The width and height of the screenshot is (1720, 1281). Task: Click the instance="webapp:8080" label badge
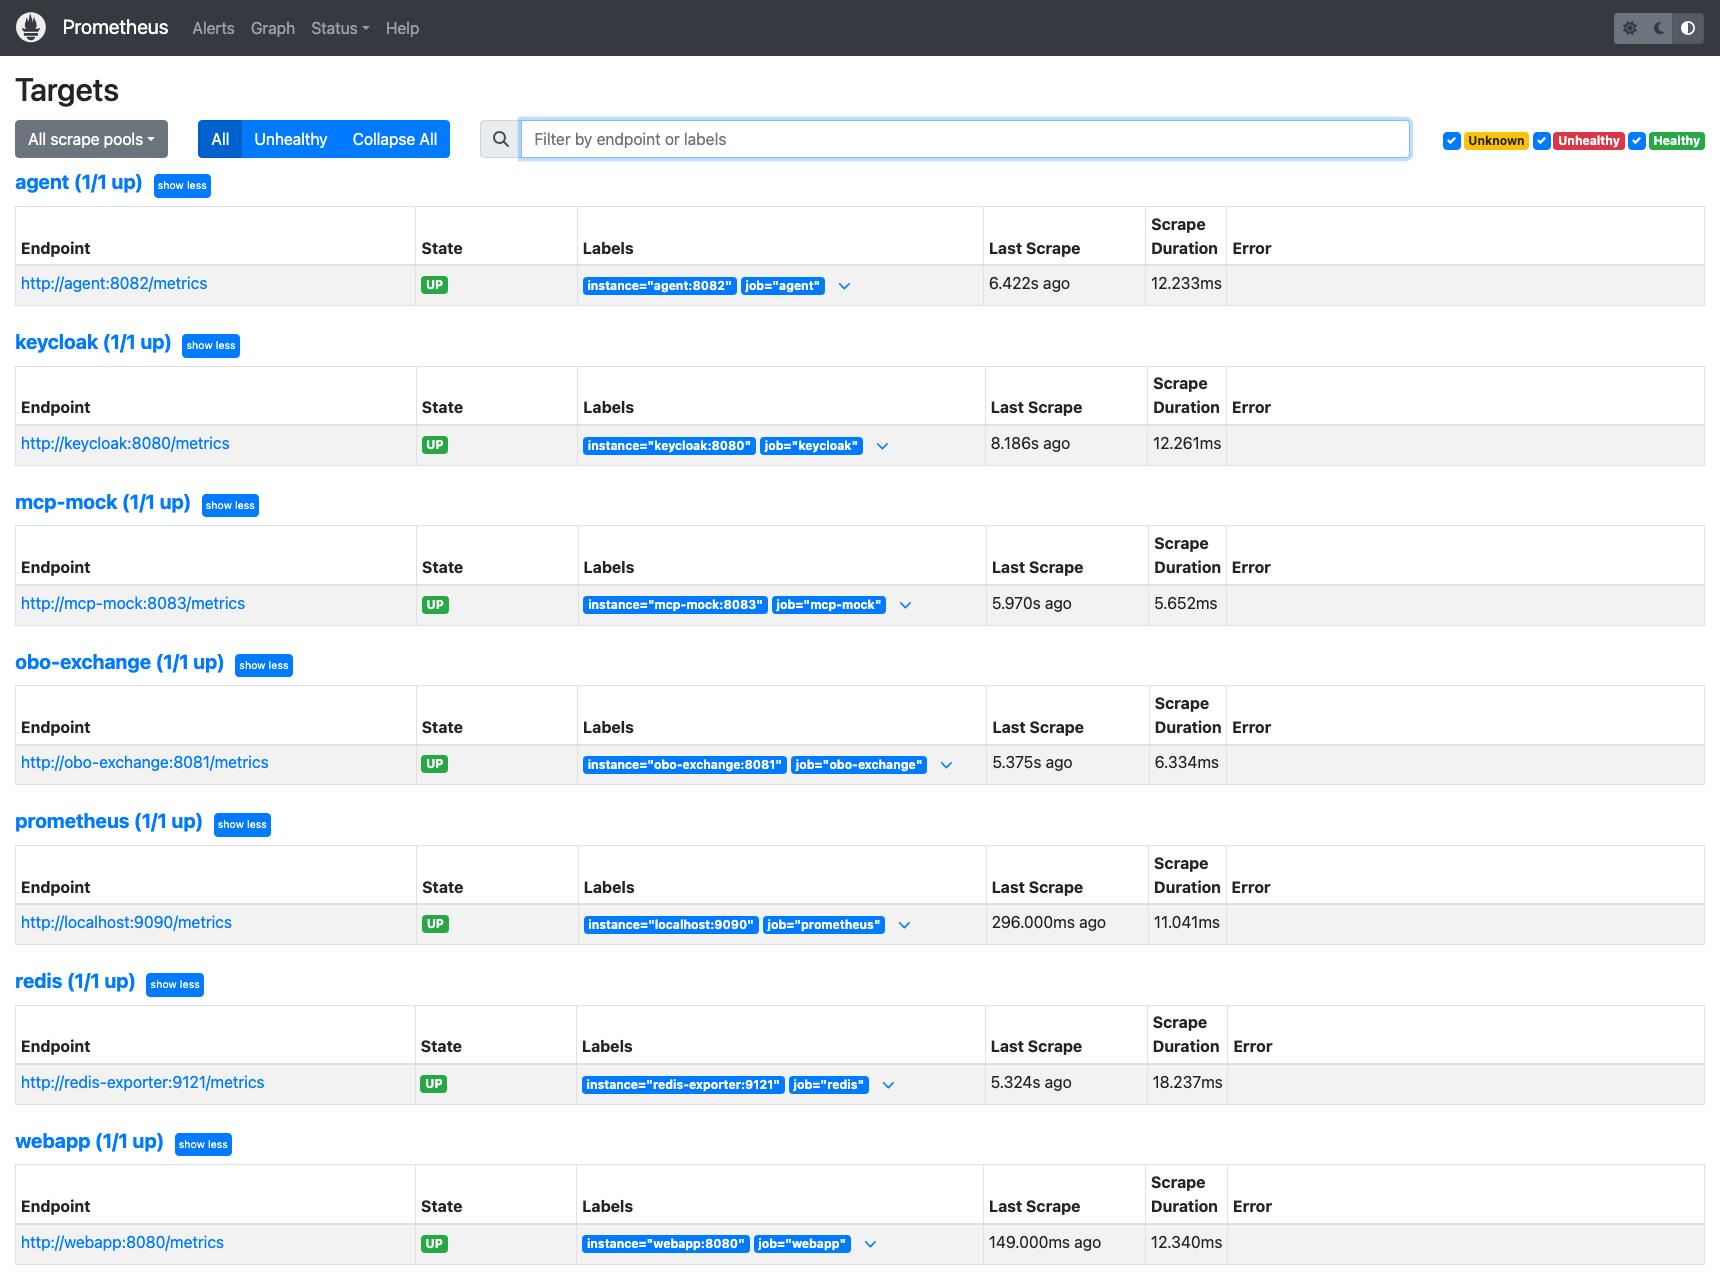(x=666, y=1244)
